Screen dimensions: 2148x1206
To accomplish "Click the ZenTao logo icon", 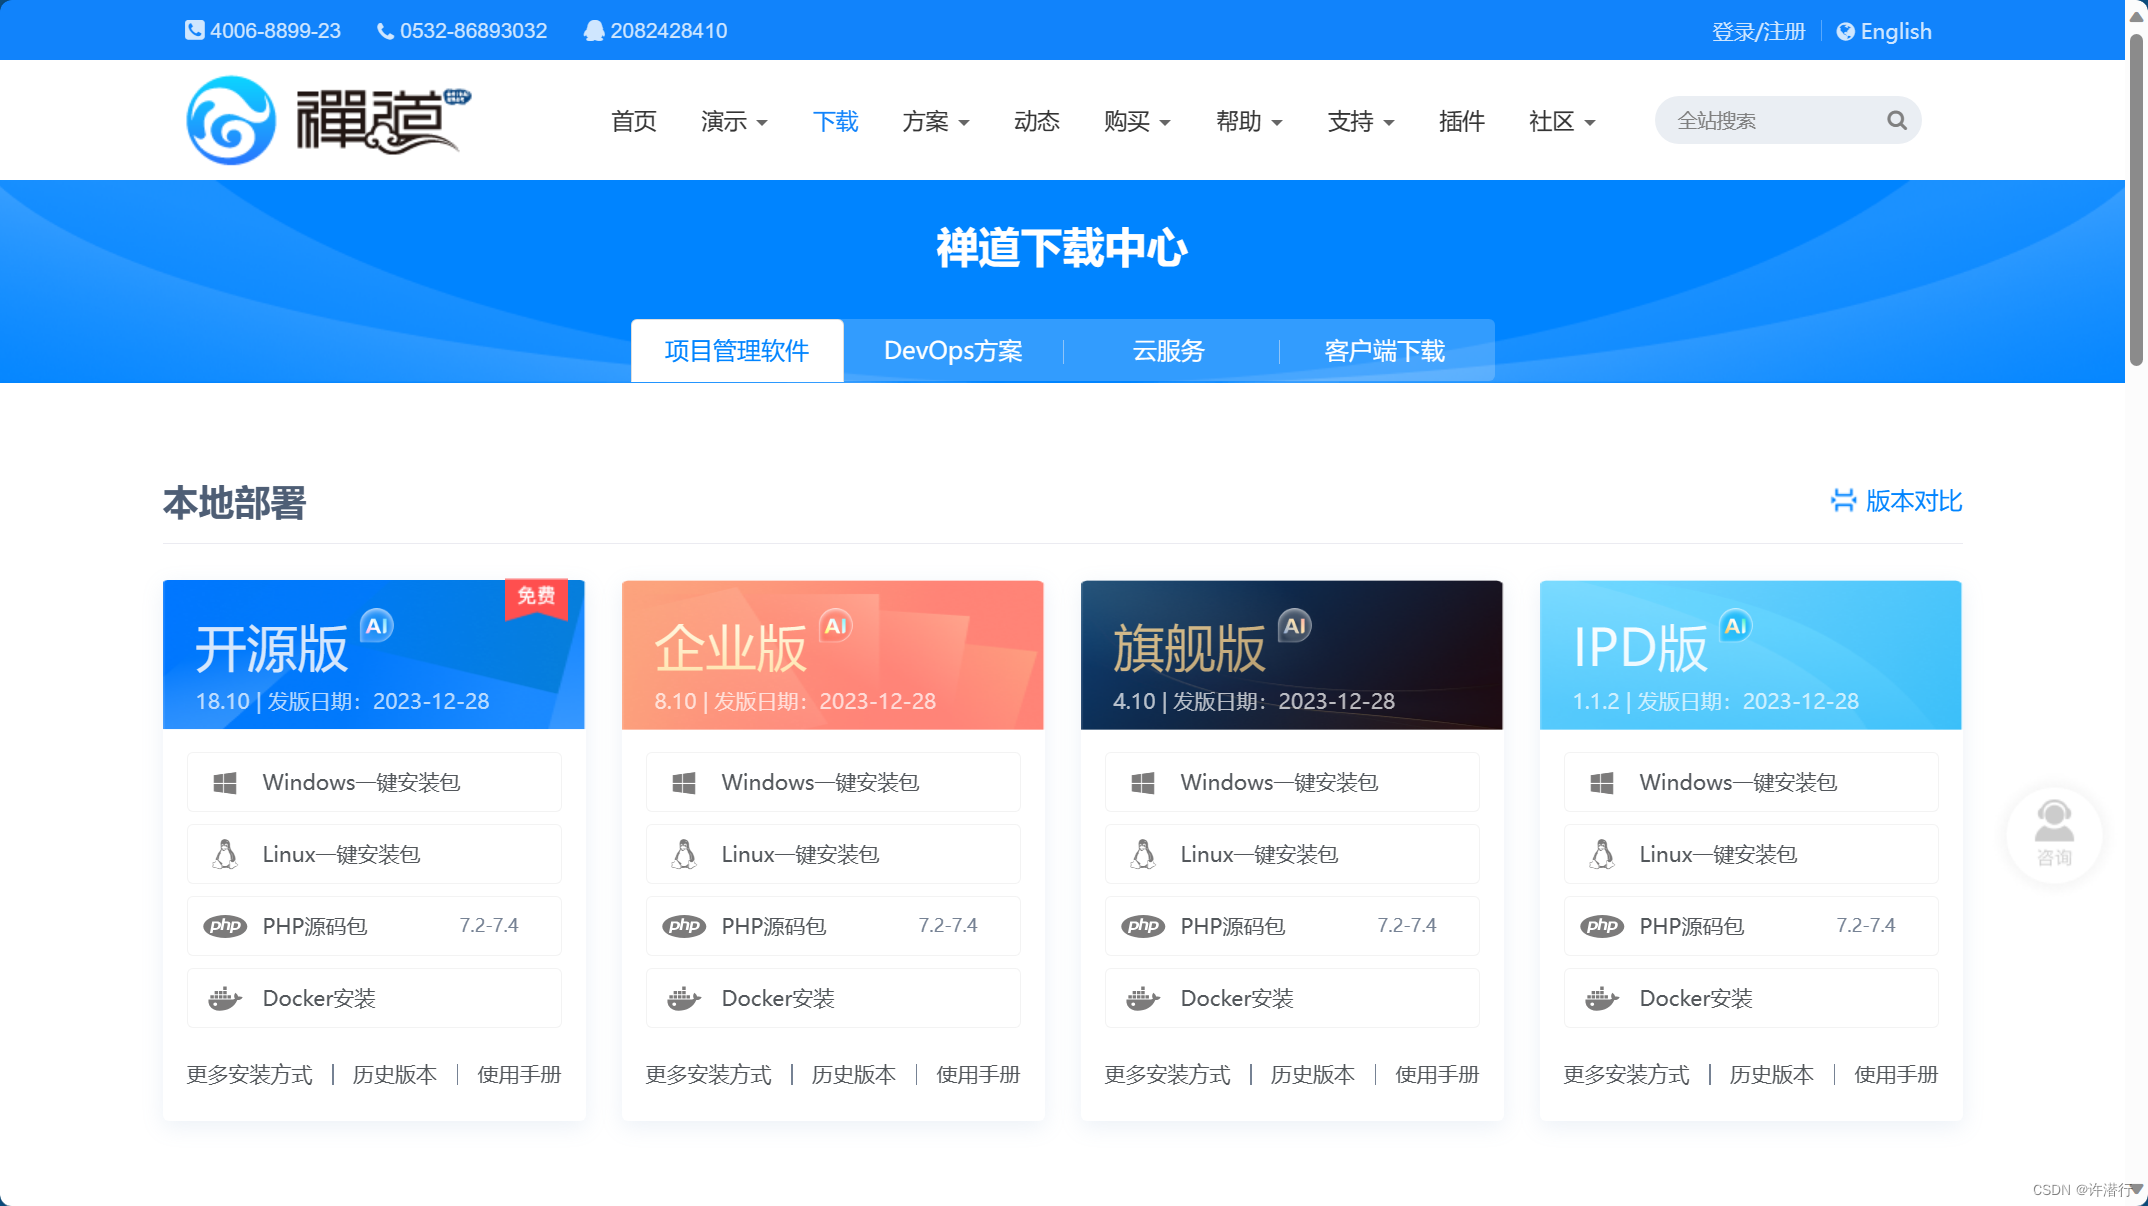I will (231, 120).
